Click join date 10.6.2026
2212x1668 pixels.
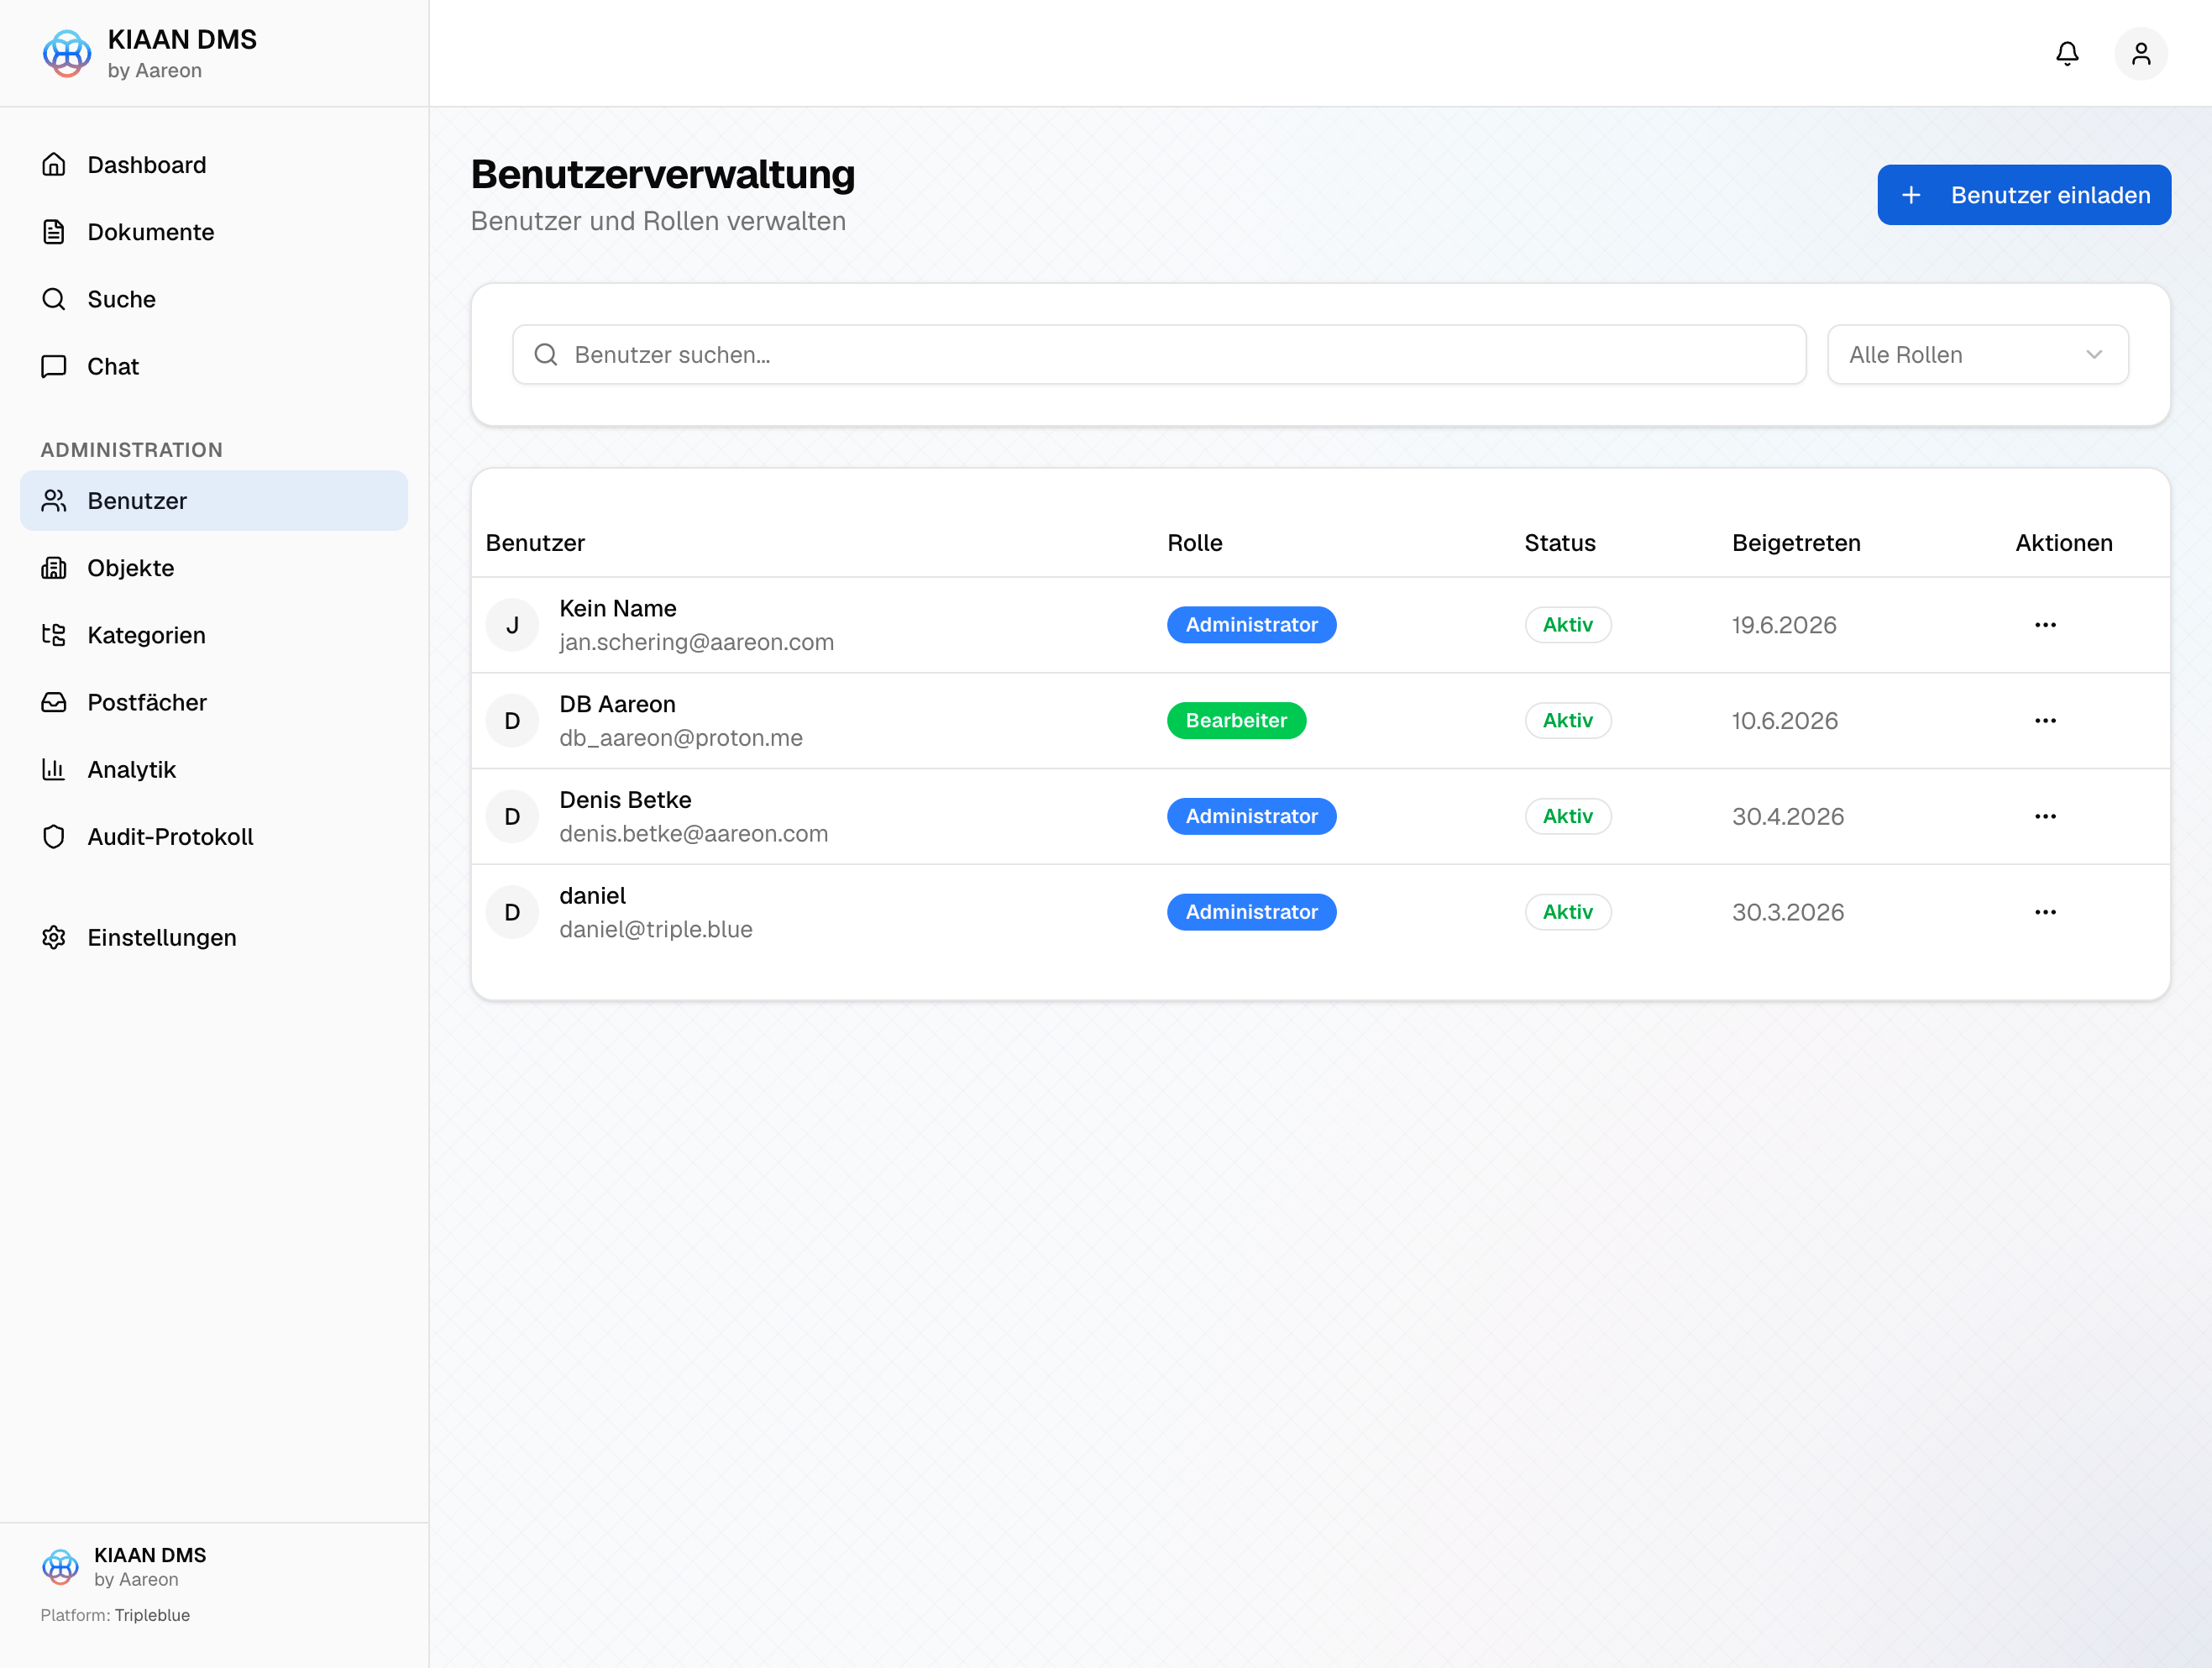(x=1784, y=720)
